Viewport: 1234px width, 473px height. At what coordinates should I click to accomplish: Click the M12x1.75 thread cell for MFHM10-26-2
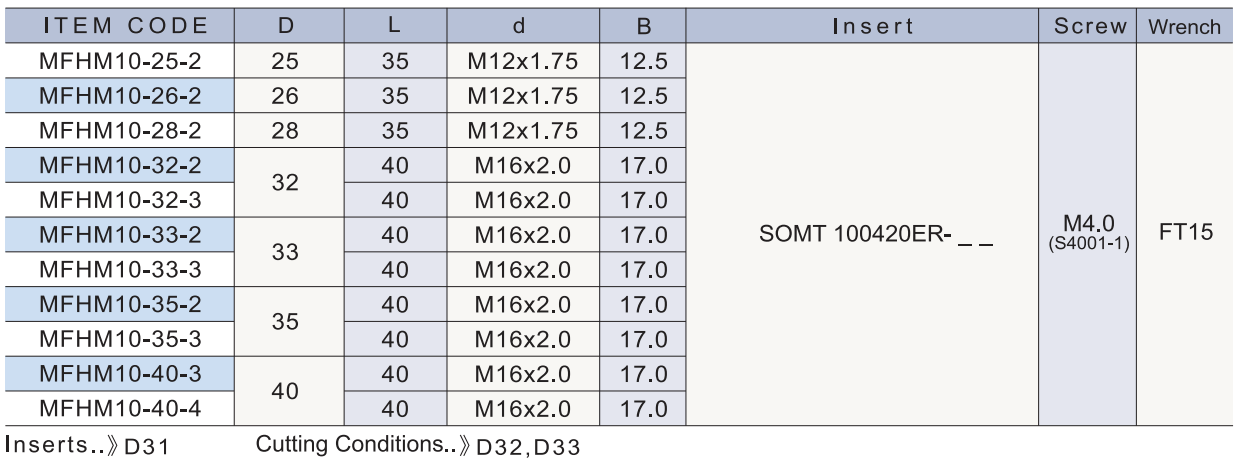(523, 96)
